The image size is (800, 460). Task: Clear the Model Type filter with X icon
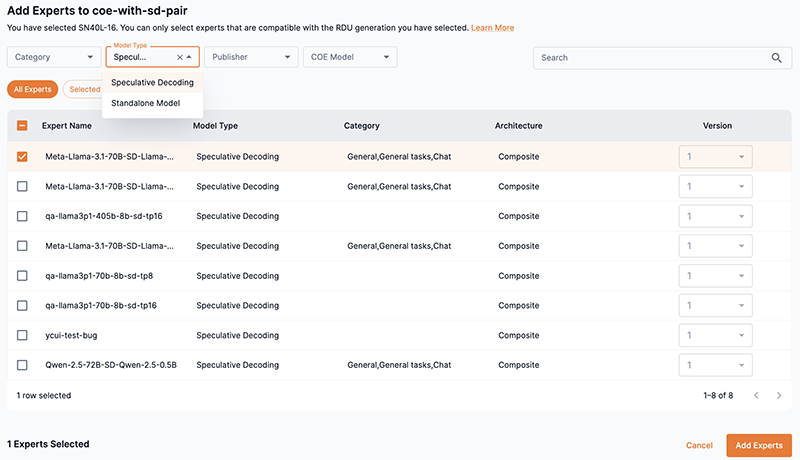click(178, 58)
